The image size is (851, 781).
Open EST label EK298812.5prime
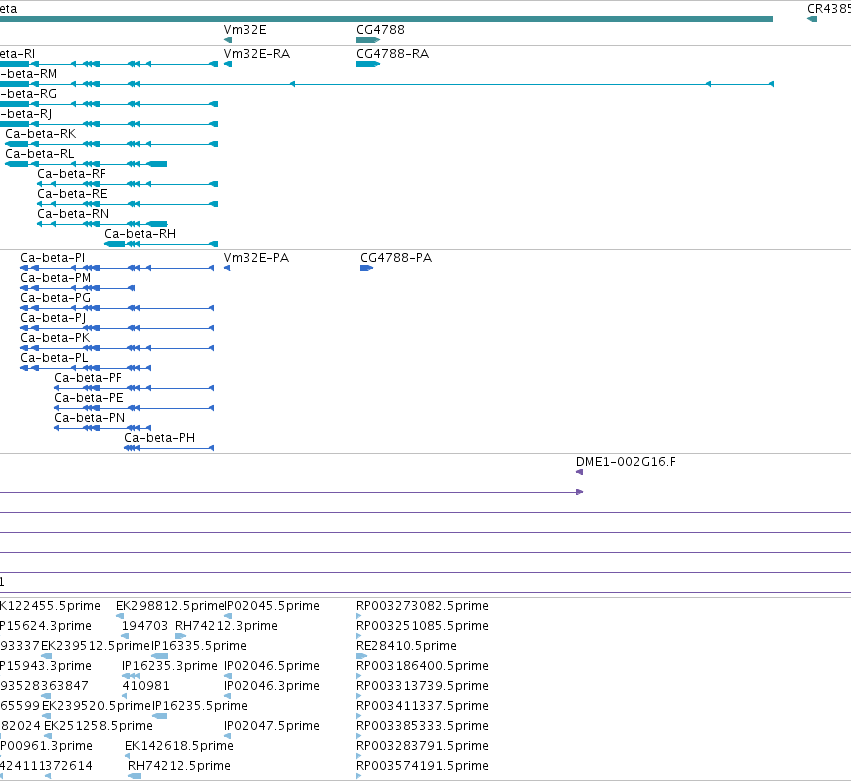(170, 606)
